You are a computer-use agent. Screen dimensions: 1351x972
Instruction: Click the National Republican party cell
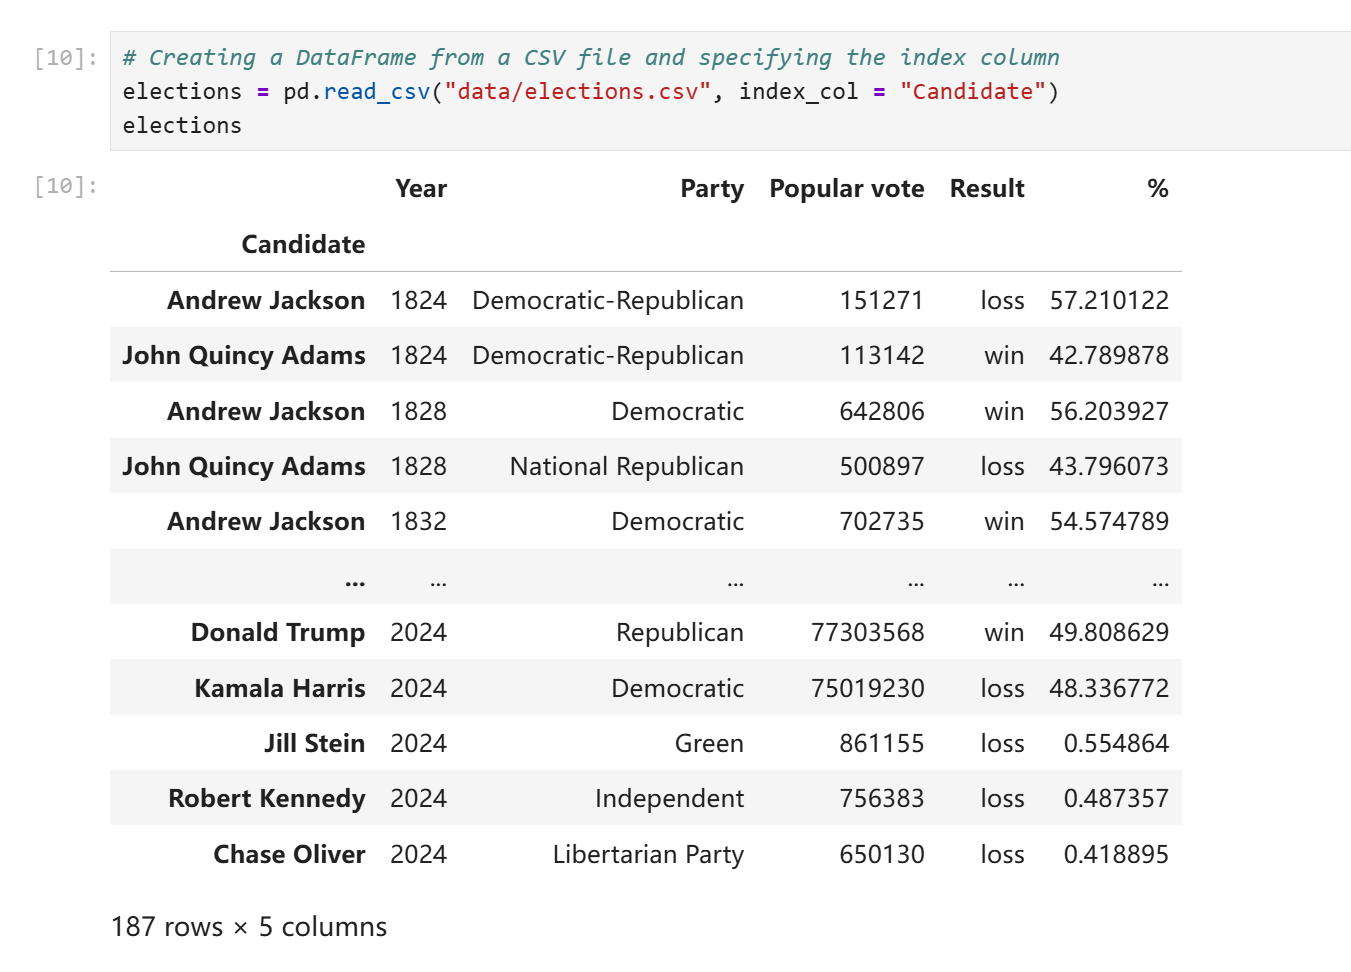coord(626,467)
